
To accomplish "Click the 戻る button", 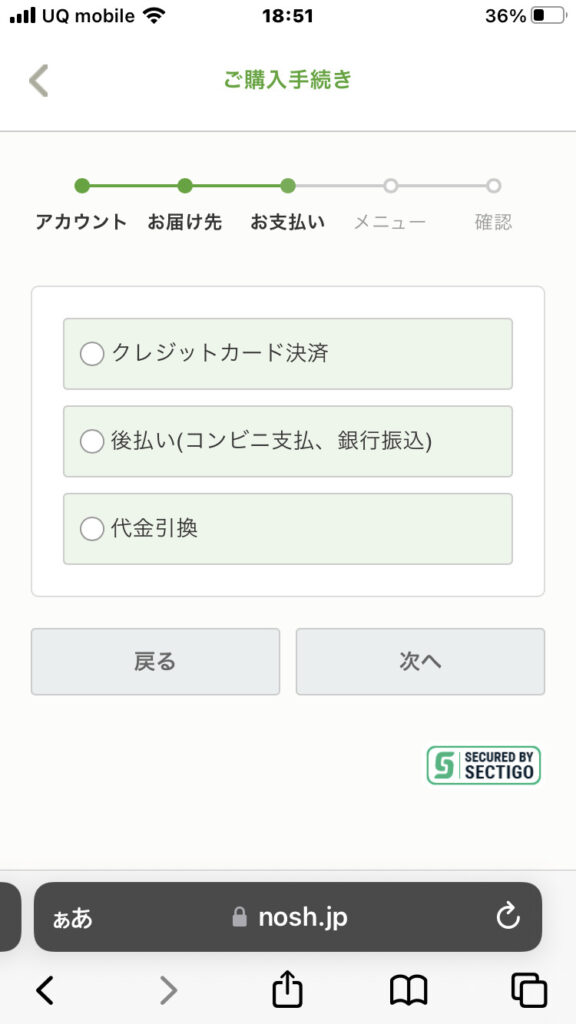I will tap(155, 662).
